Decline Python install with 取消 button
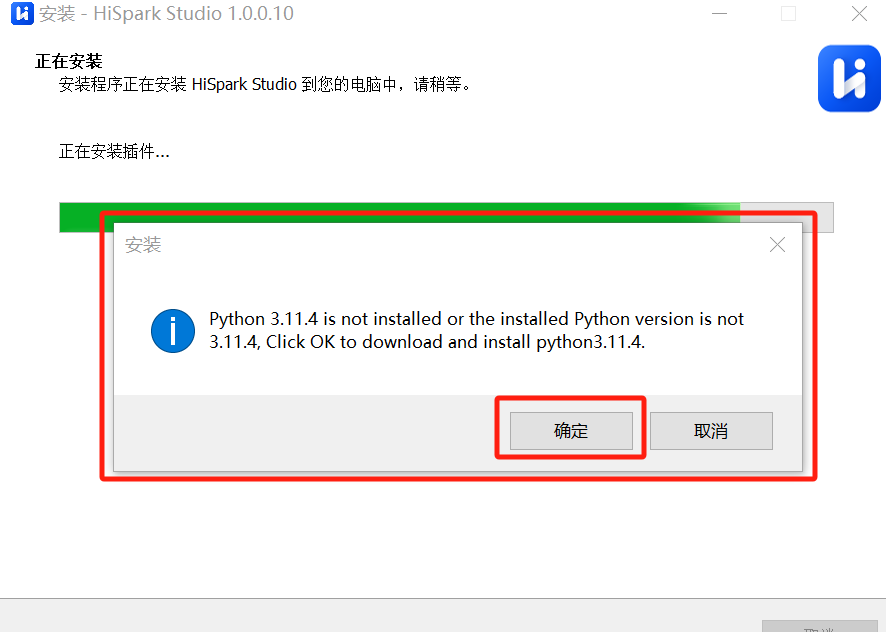The image size is (886, 632). 711,431
